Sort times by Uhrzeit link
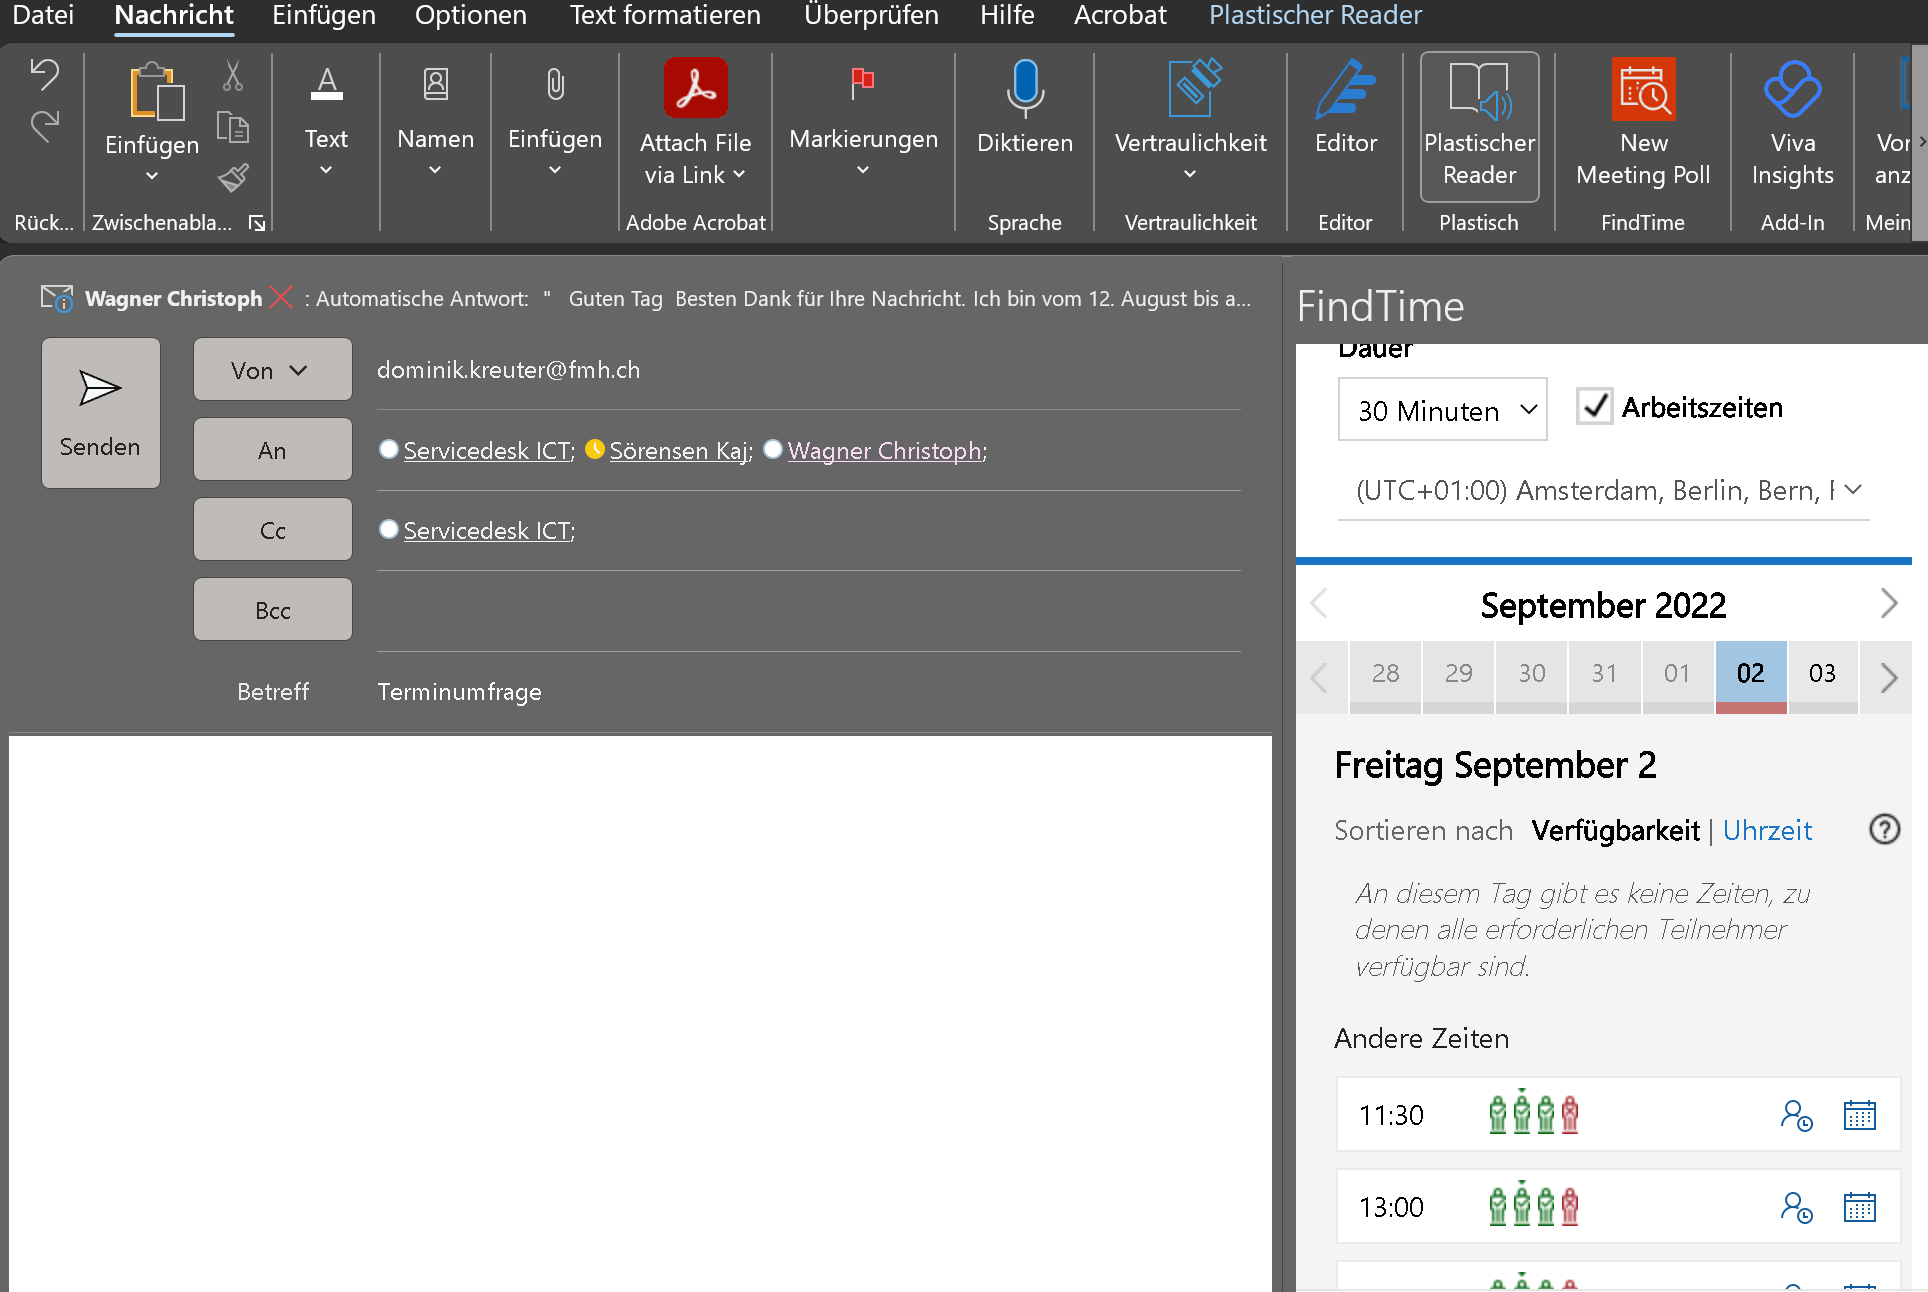 click(1766, 830)
